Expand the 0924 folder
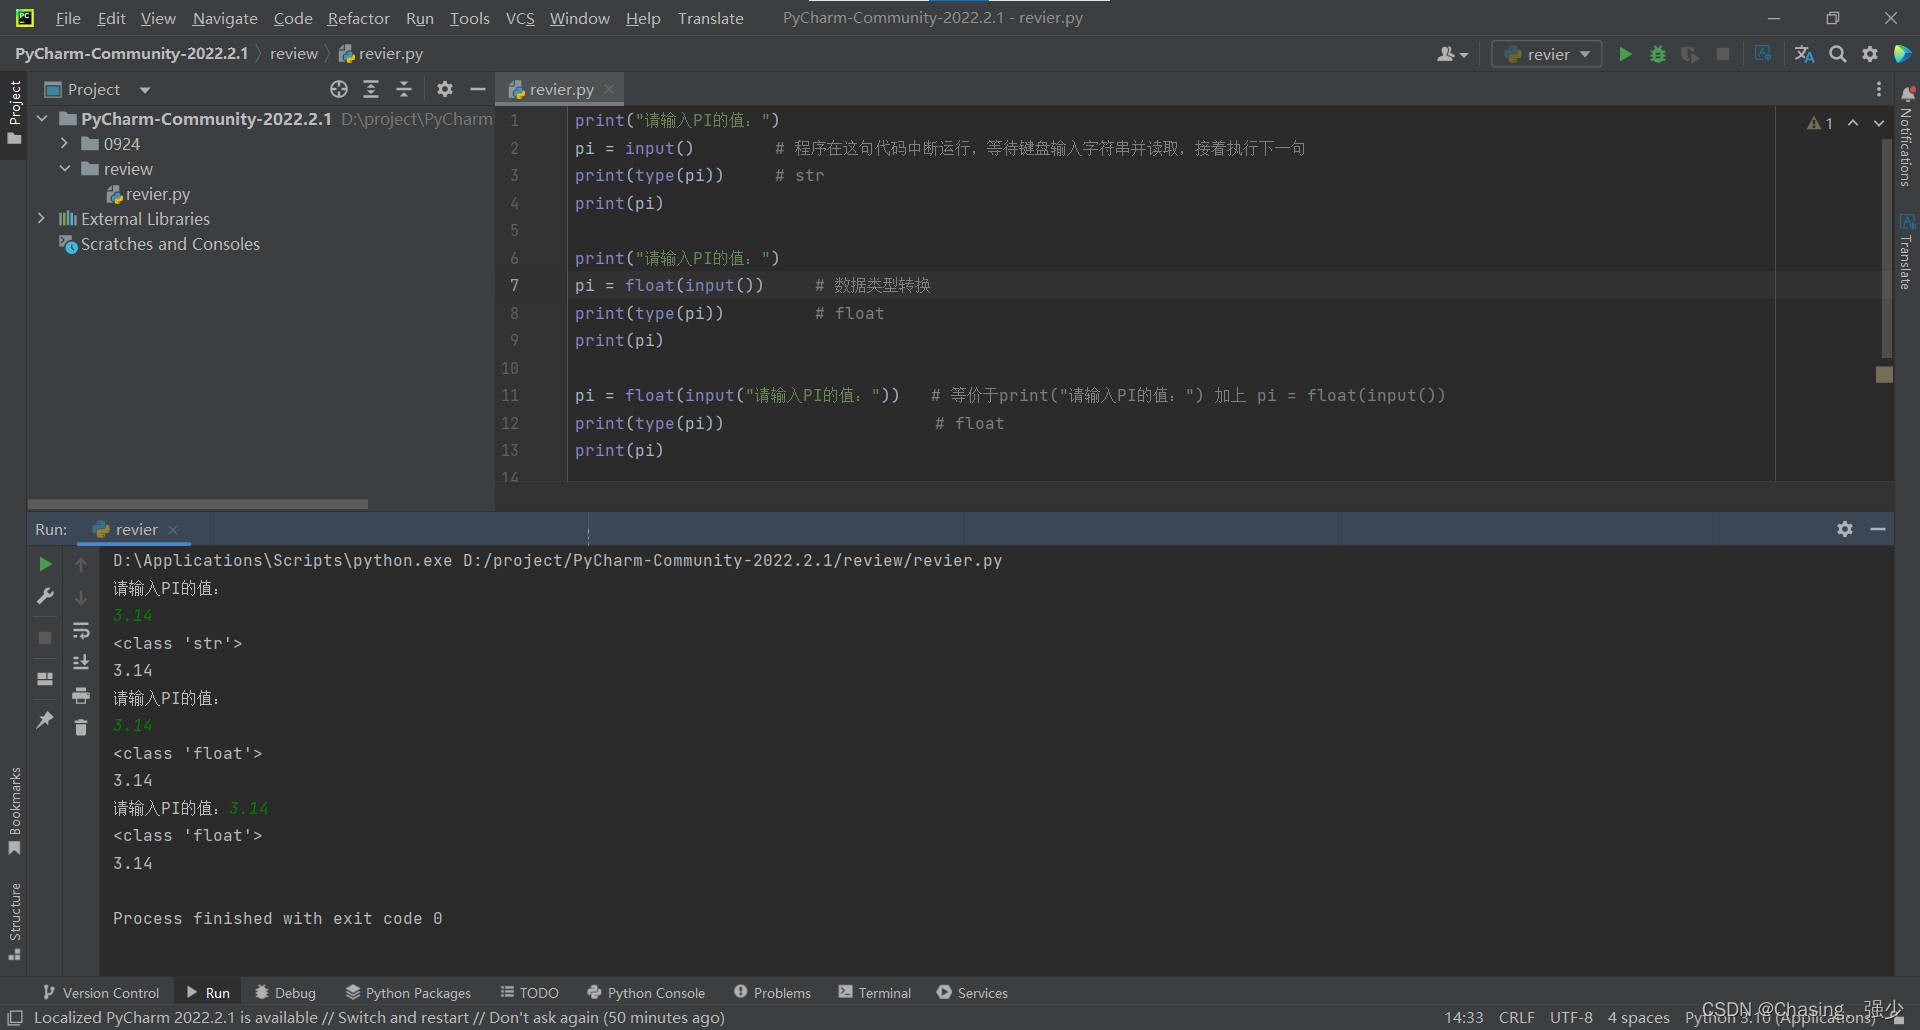 point(65,144)
